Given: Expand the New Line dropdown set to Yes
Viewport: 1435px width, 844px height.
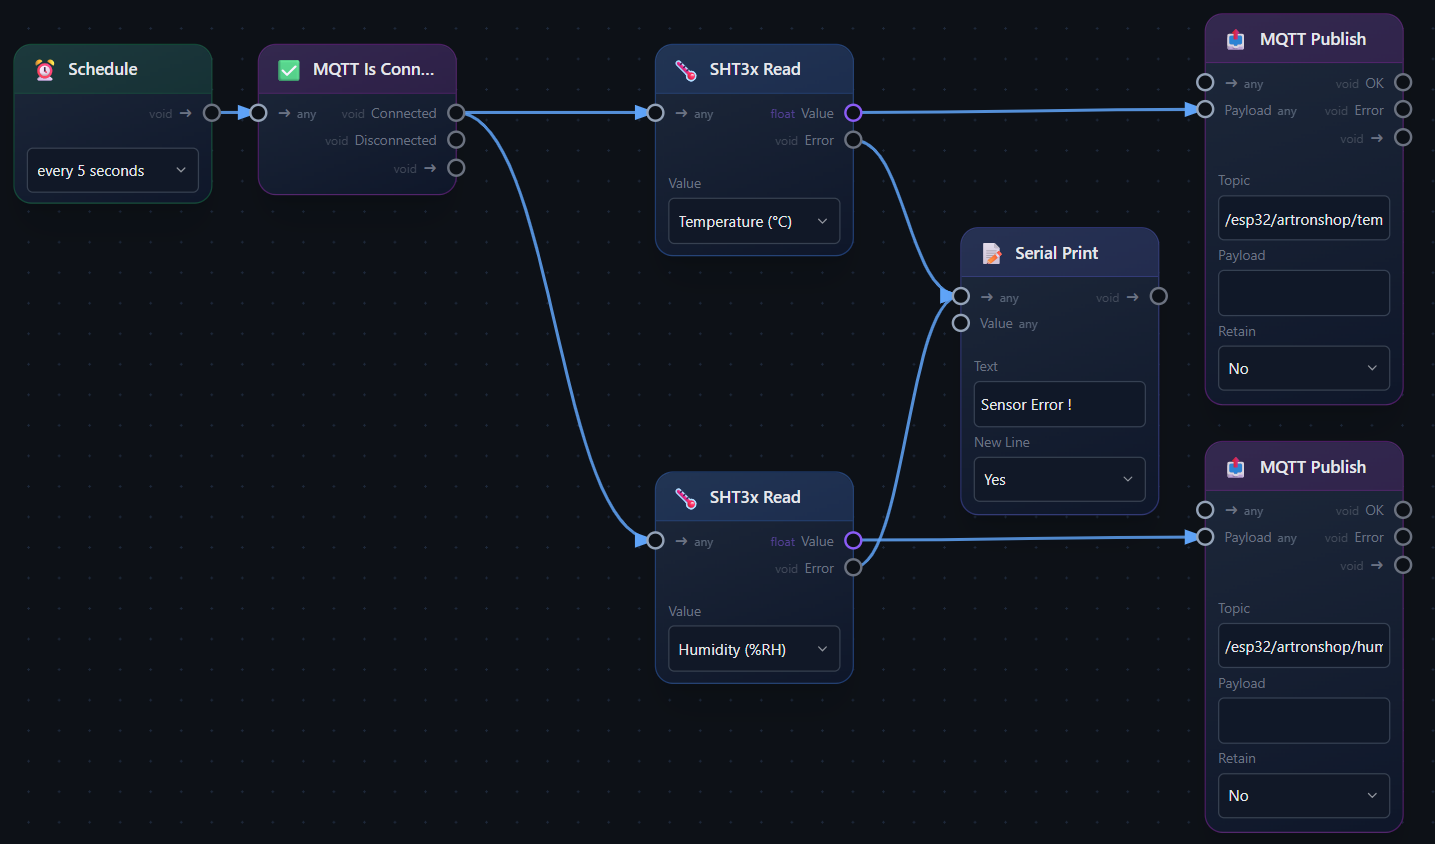Looking at the screenshot, I should (1059, 480).
